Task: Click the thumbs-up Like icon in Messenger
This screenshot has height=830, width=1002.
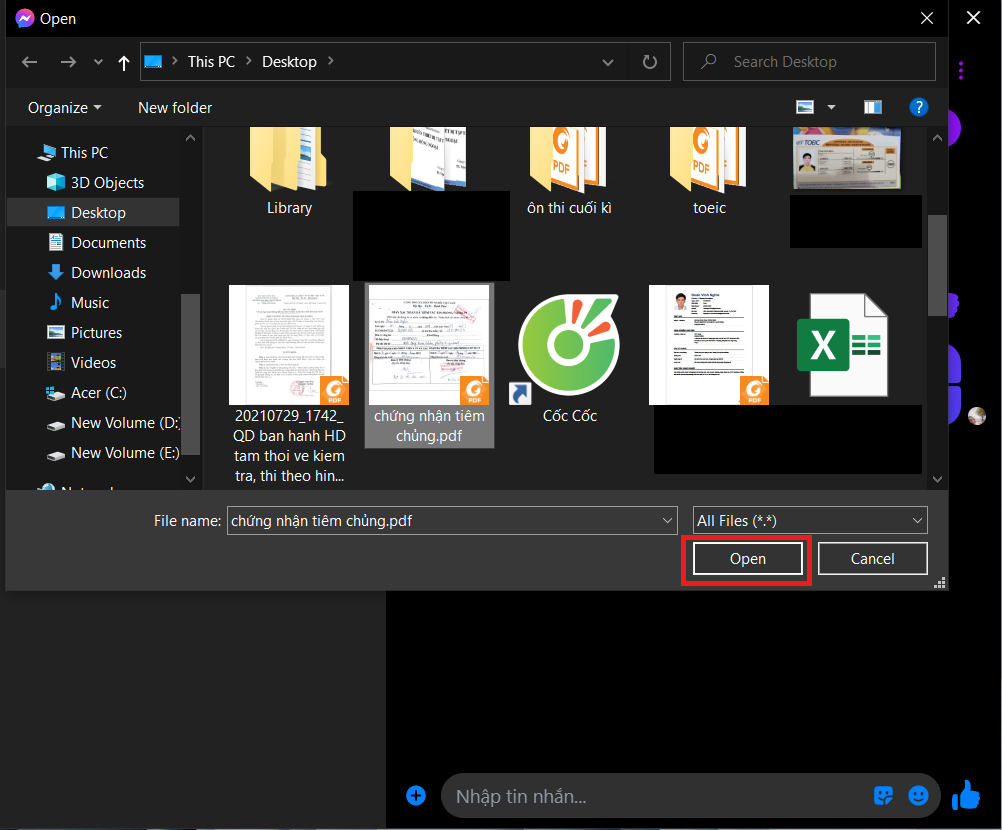Action: (x=966, y=795)
